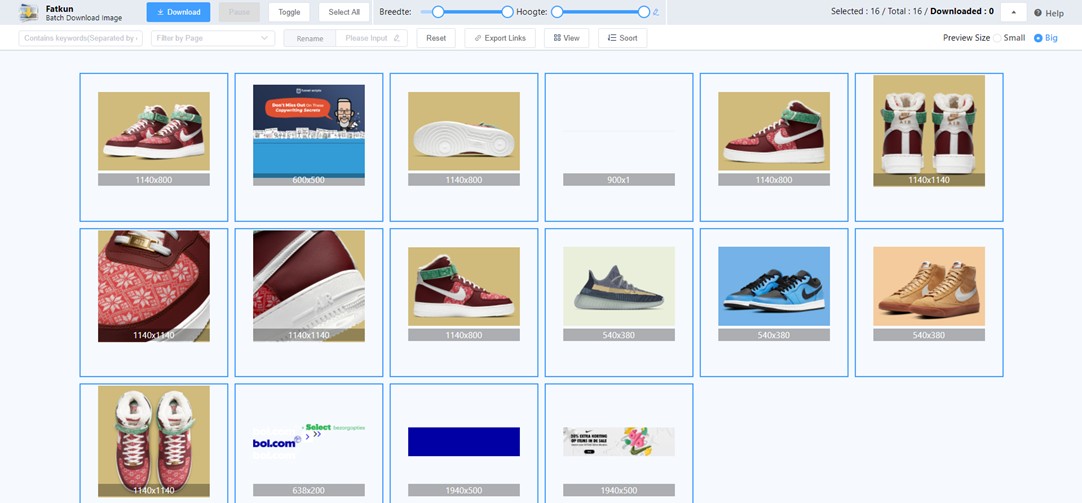The width and height of the screenshot is (1082, 503).
Task: Open the Soort sorting button
Action: [622, 38]
